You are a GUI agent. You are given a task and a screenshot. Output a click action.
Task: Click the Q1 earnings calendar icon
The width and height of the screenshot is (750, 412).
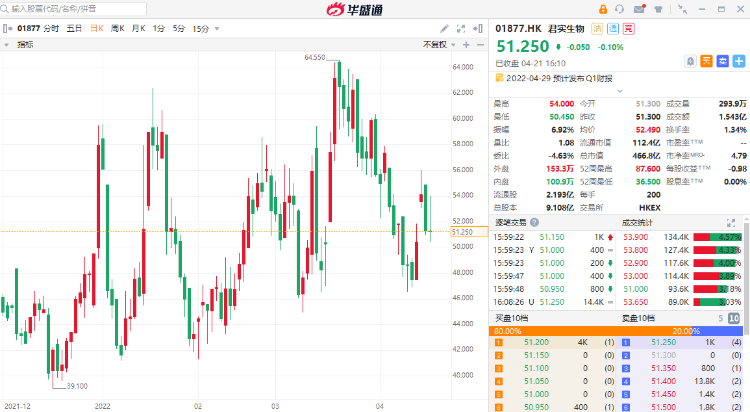[499, 78]
